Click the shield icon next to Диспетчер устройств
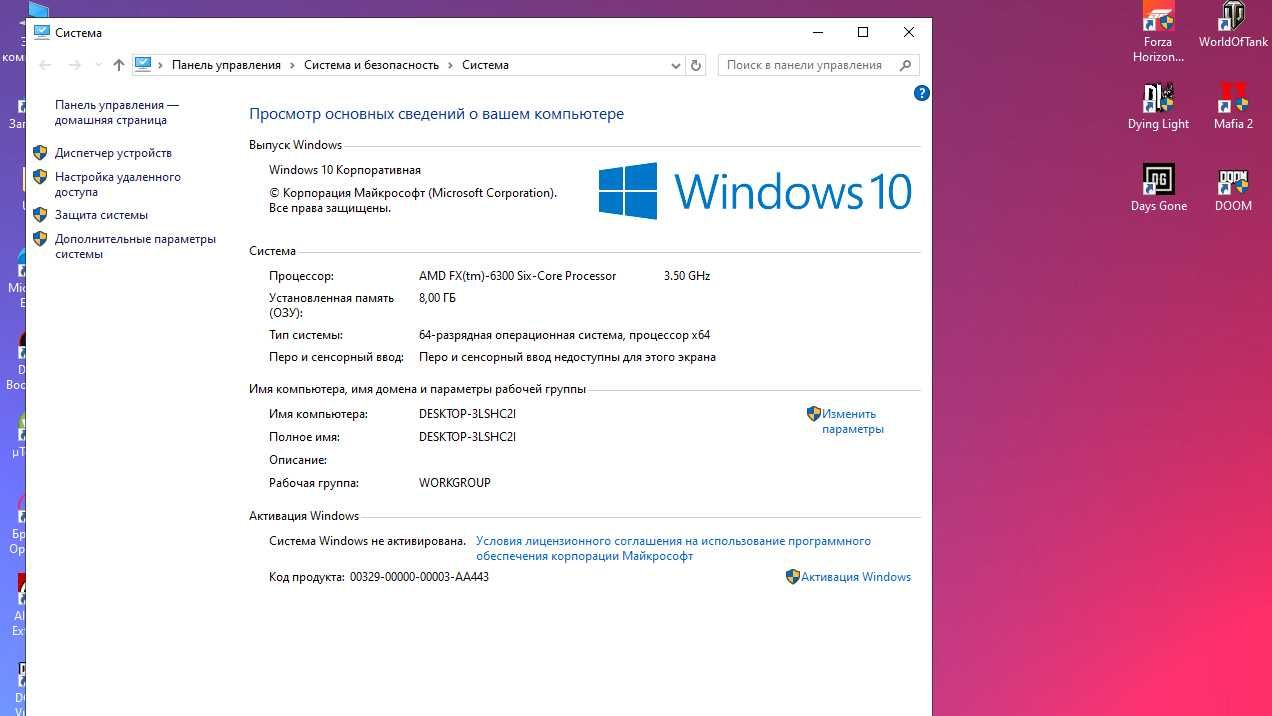 40,153
